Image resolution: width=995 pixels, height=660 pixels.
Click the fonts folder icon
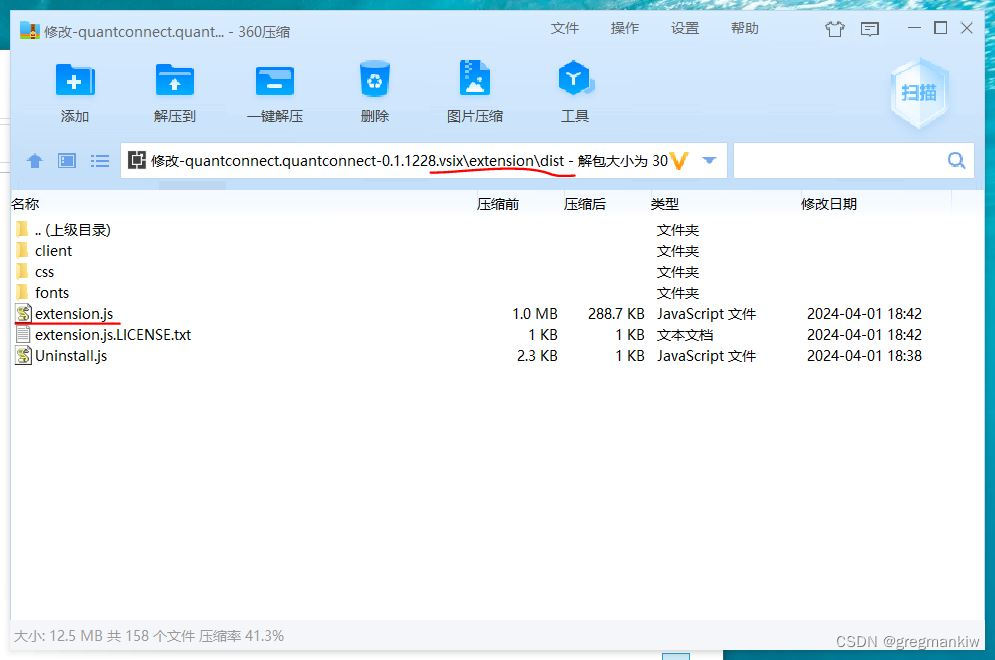[22, 292]
